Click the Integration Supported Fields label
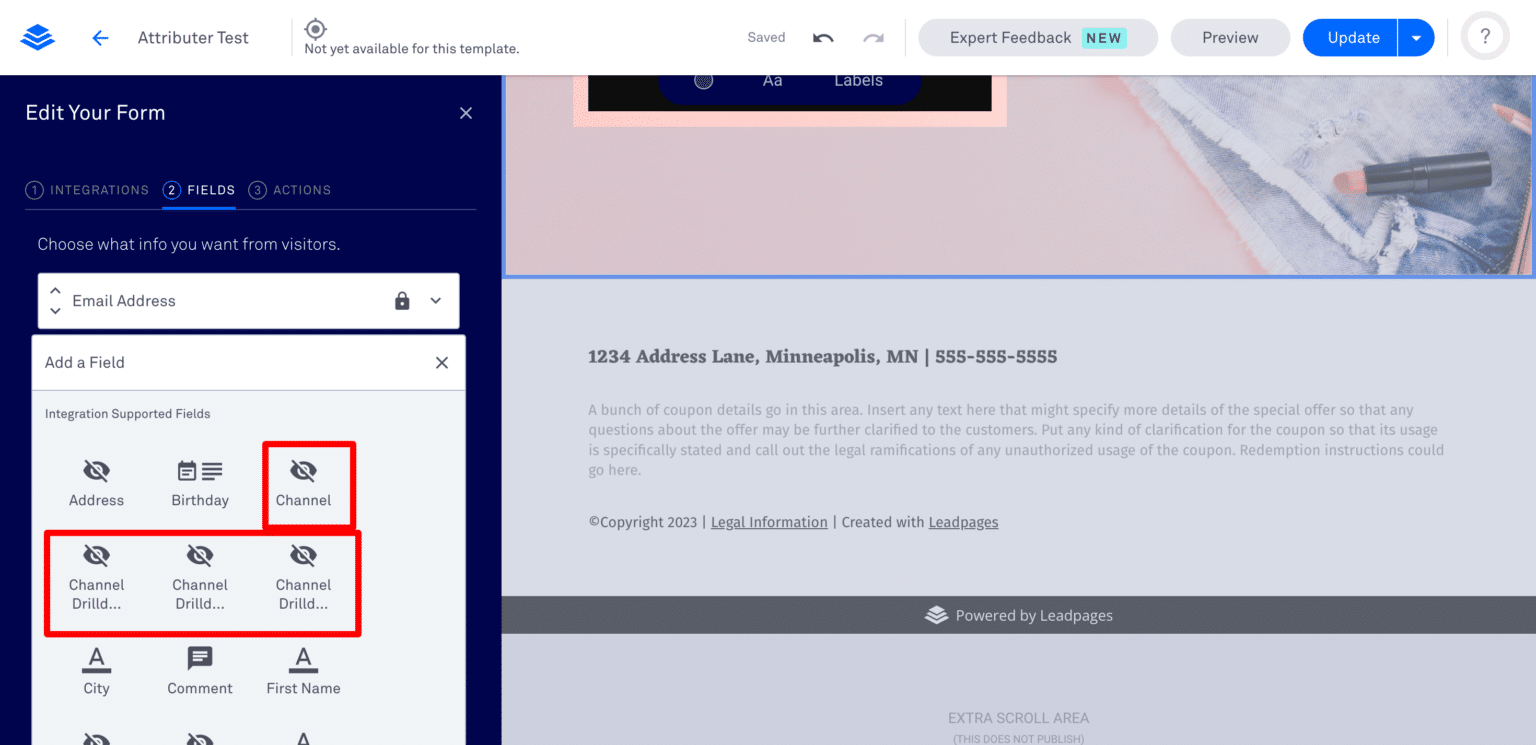 127,414
